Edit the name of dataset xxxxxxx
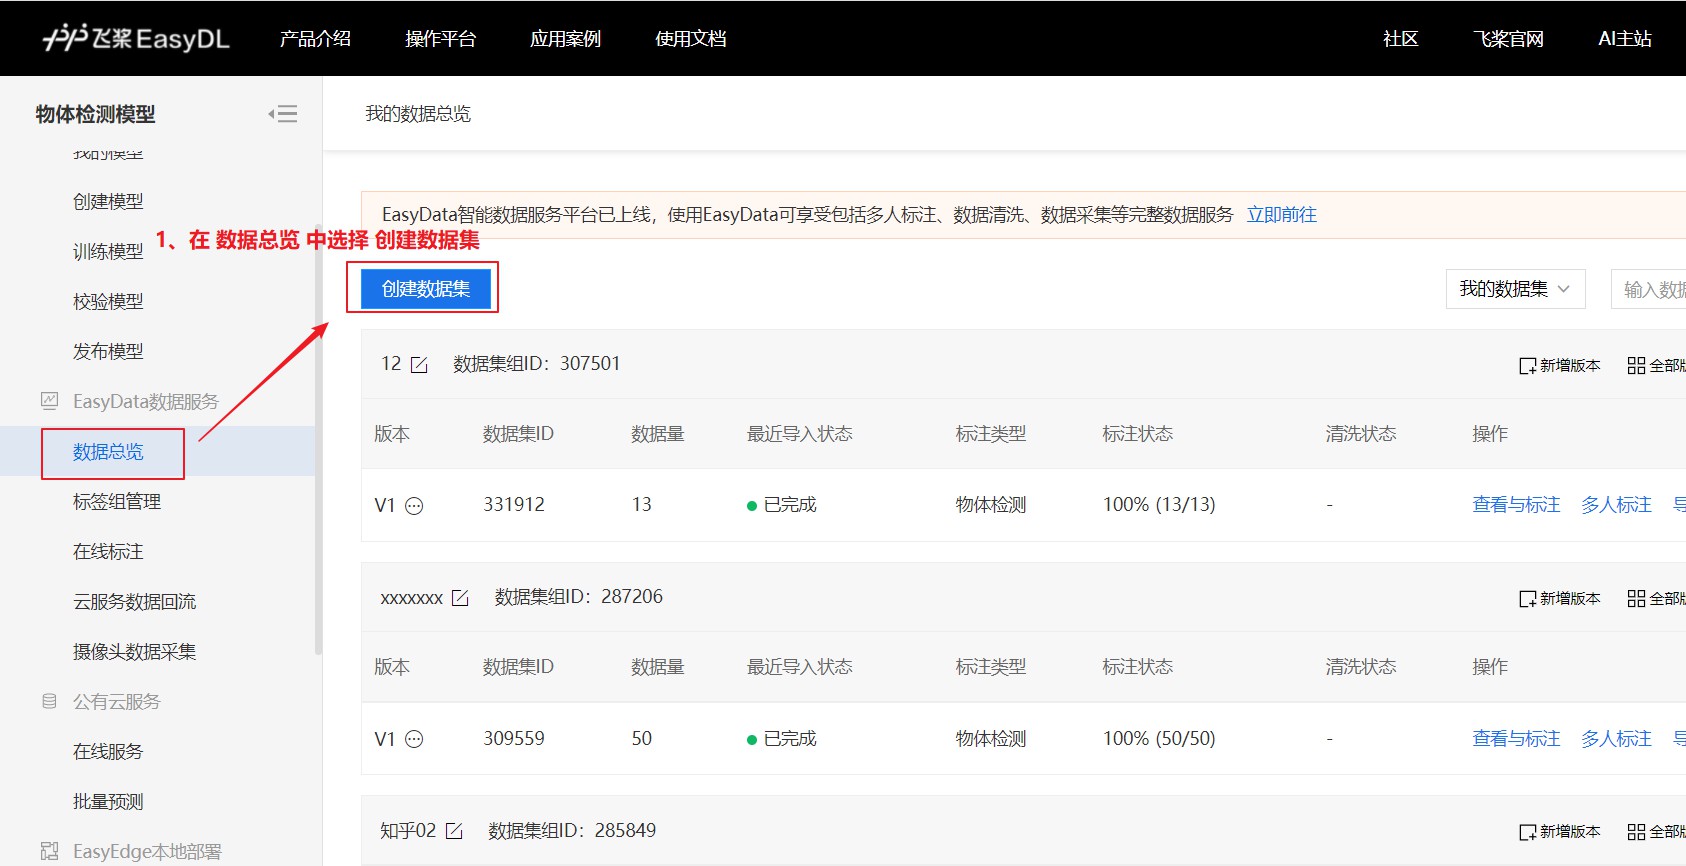This screenshot has height=866, width=1686. pyautogui.click(x=460, y=598)
